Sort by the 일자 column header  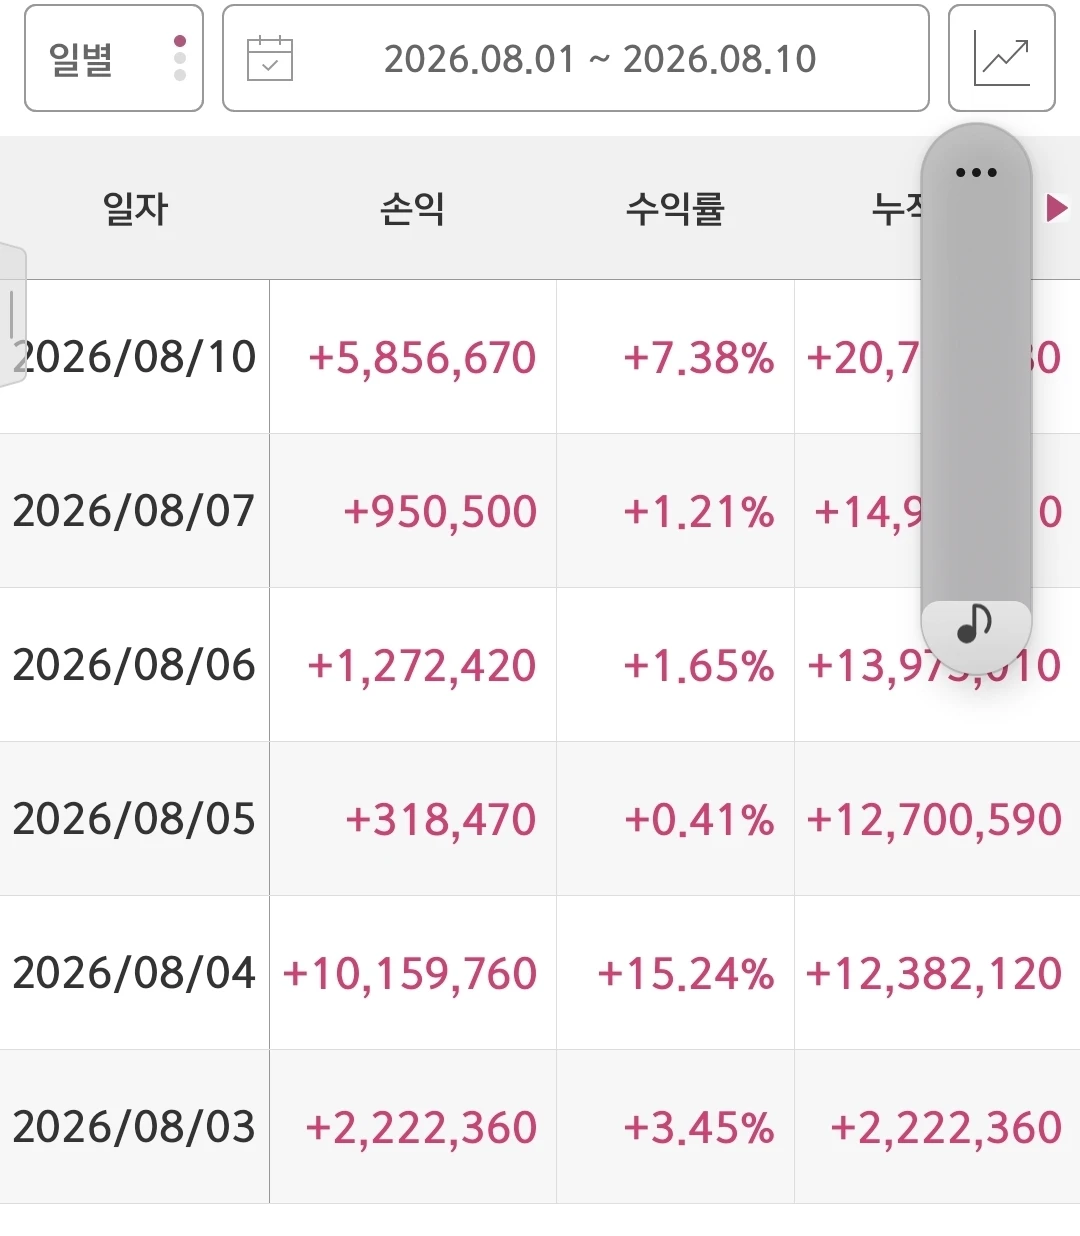point(135,208)
